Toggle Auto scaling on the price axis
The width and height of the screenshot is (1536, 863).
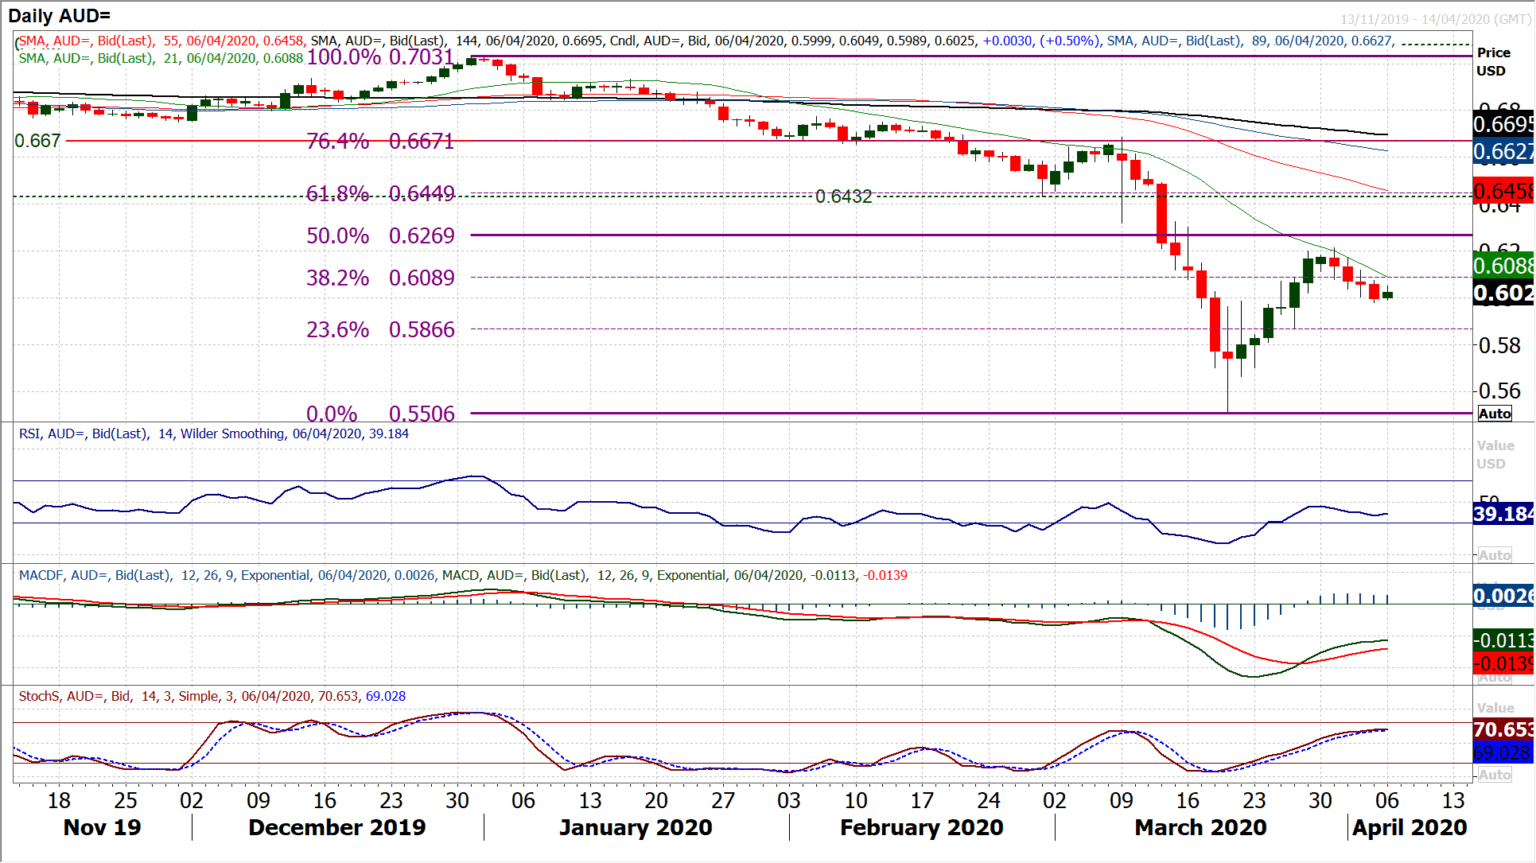(1494, 412)
